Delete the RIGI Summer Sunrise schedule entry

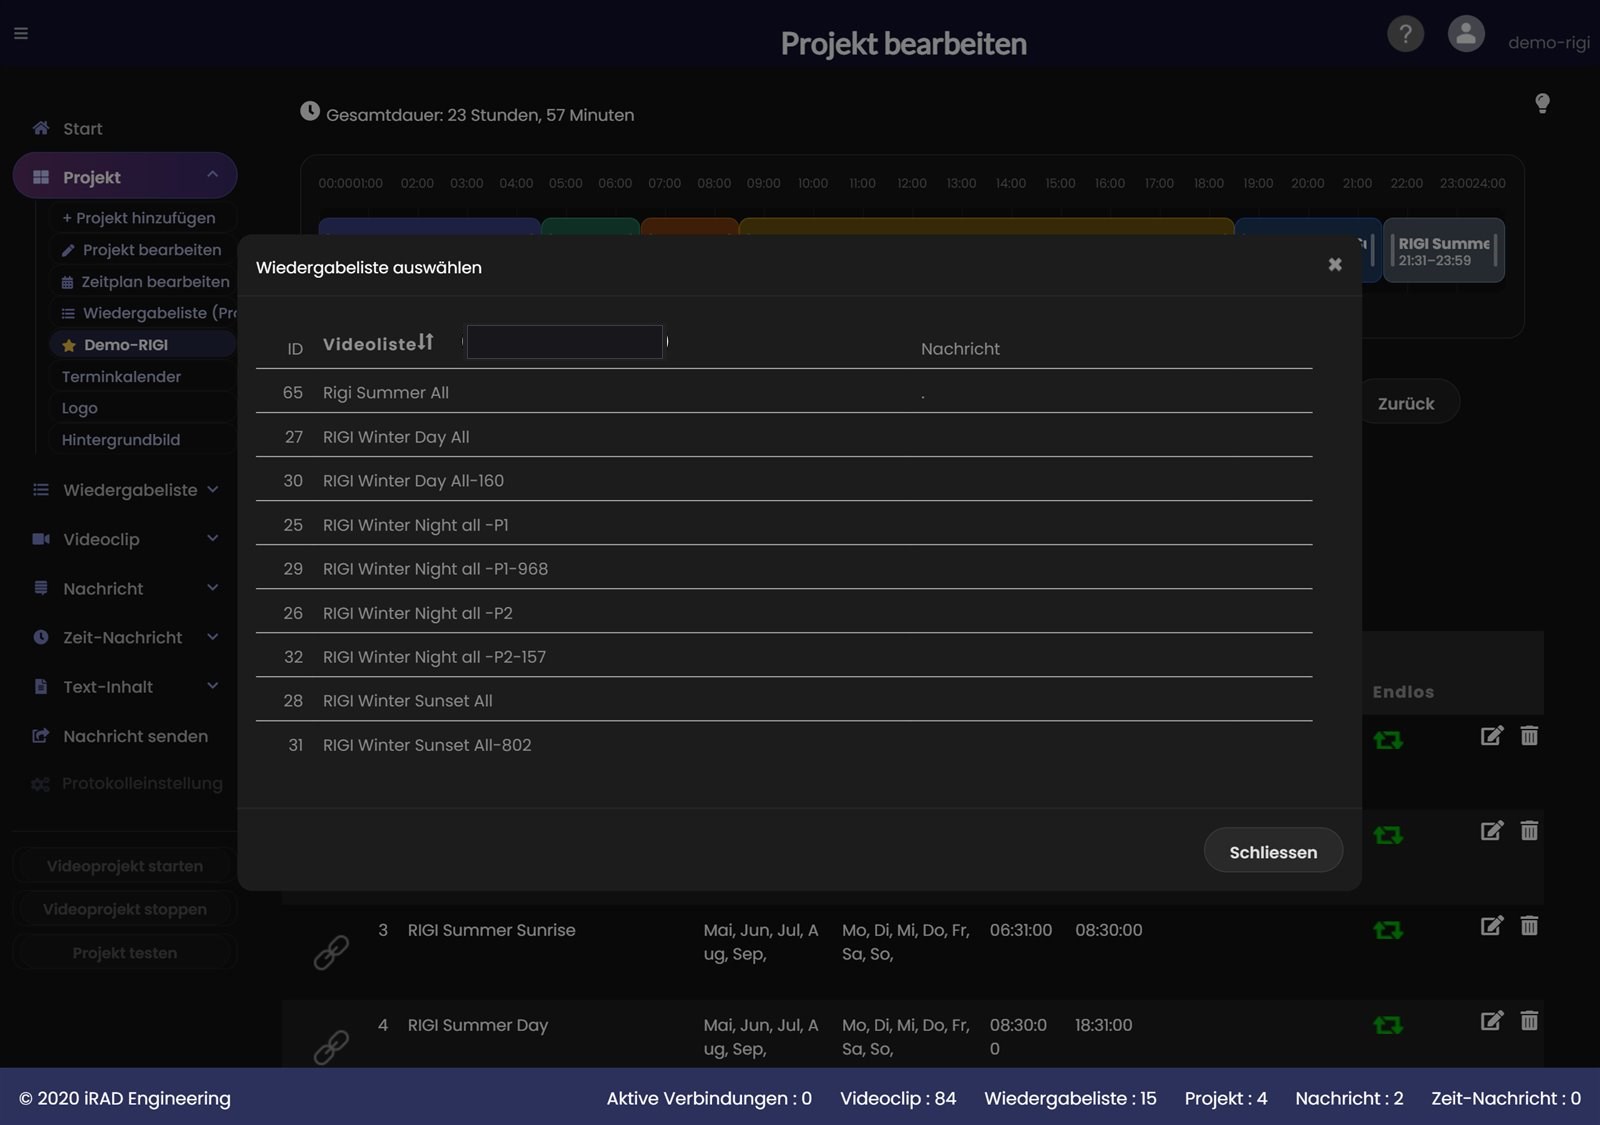click(x=1529, y=926)
